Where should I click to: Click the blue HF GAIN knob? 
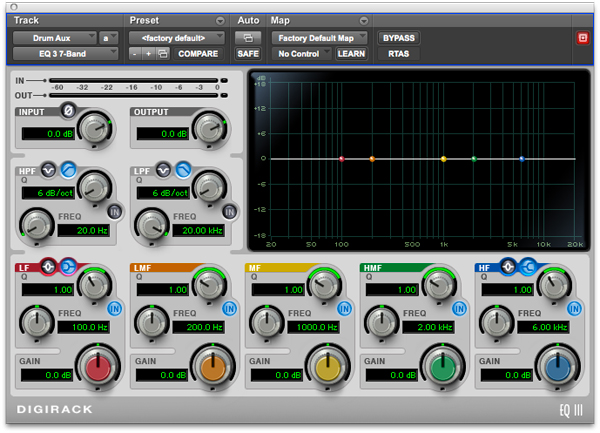pyautogui.click(x=558, y=367)
